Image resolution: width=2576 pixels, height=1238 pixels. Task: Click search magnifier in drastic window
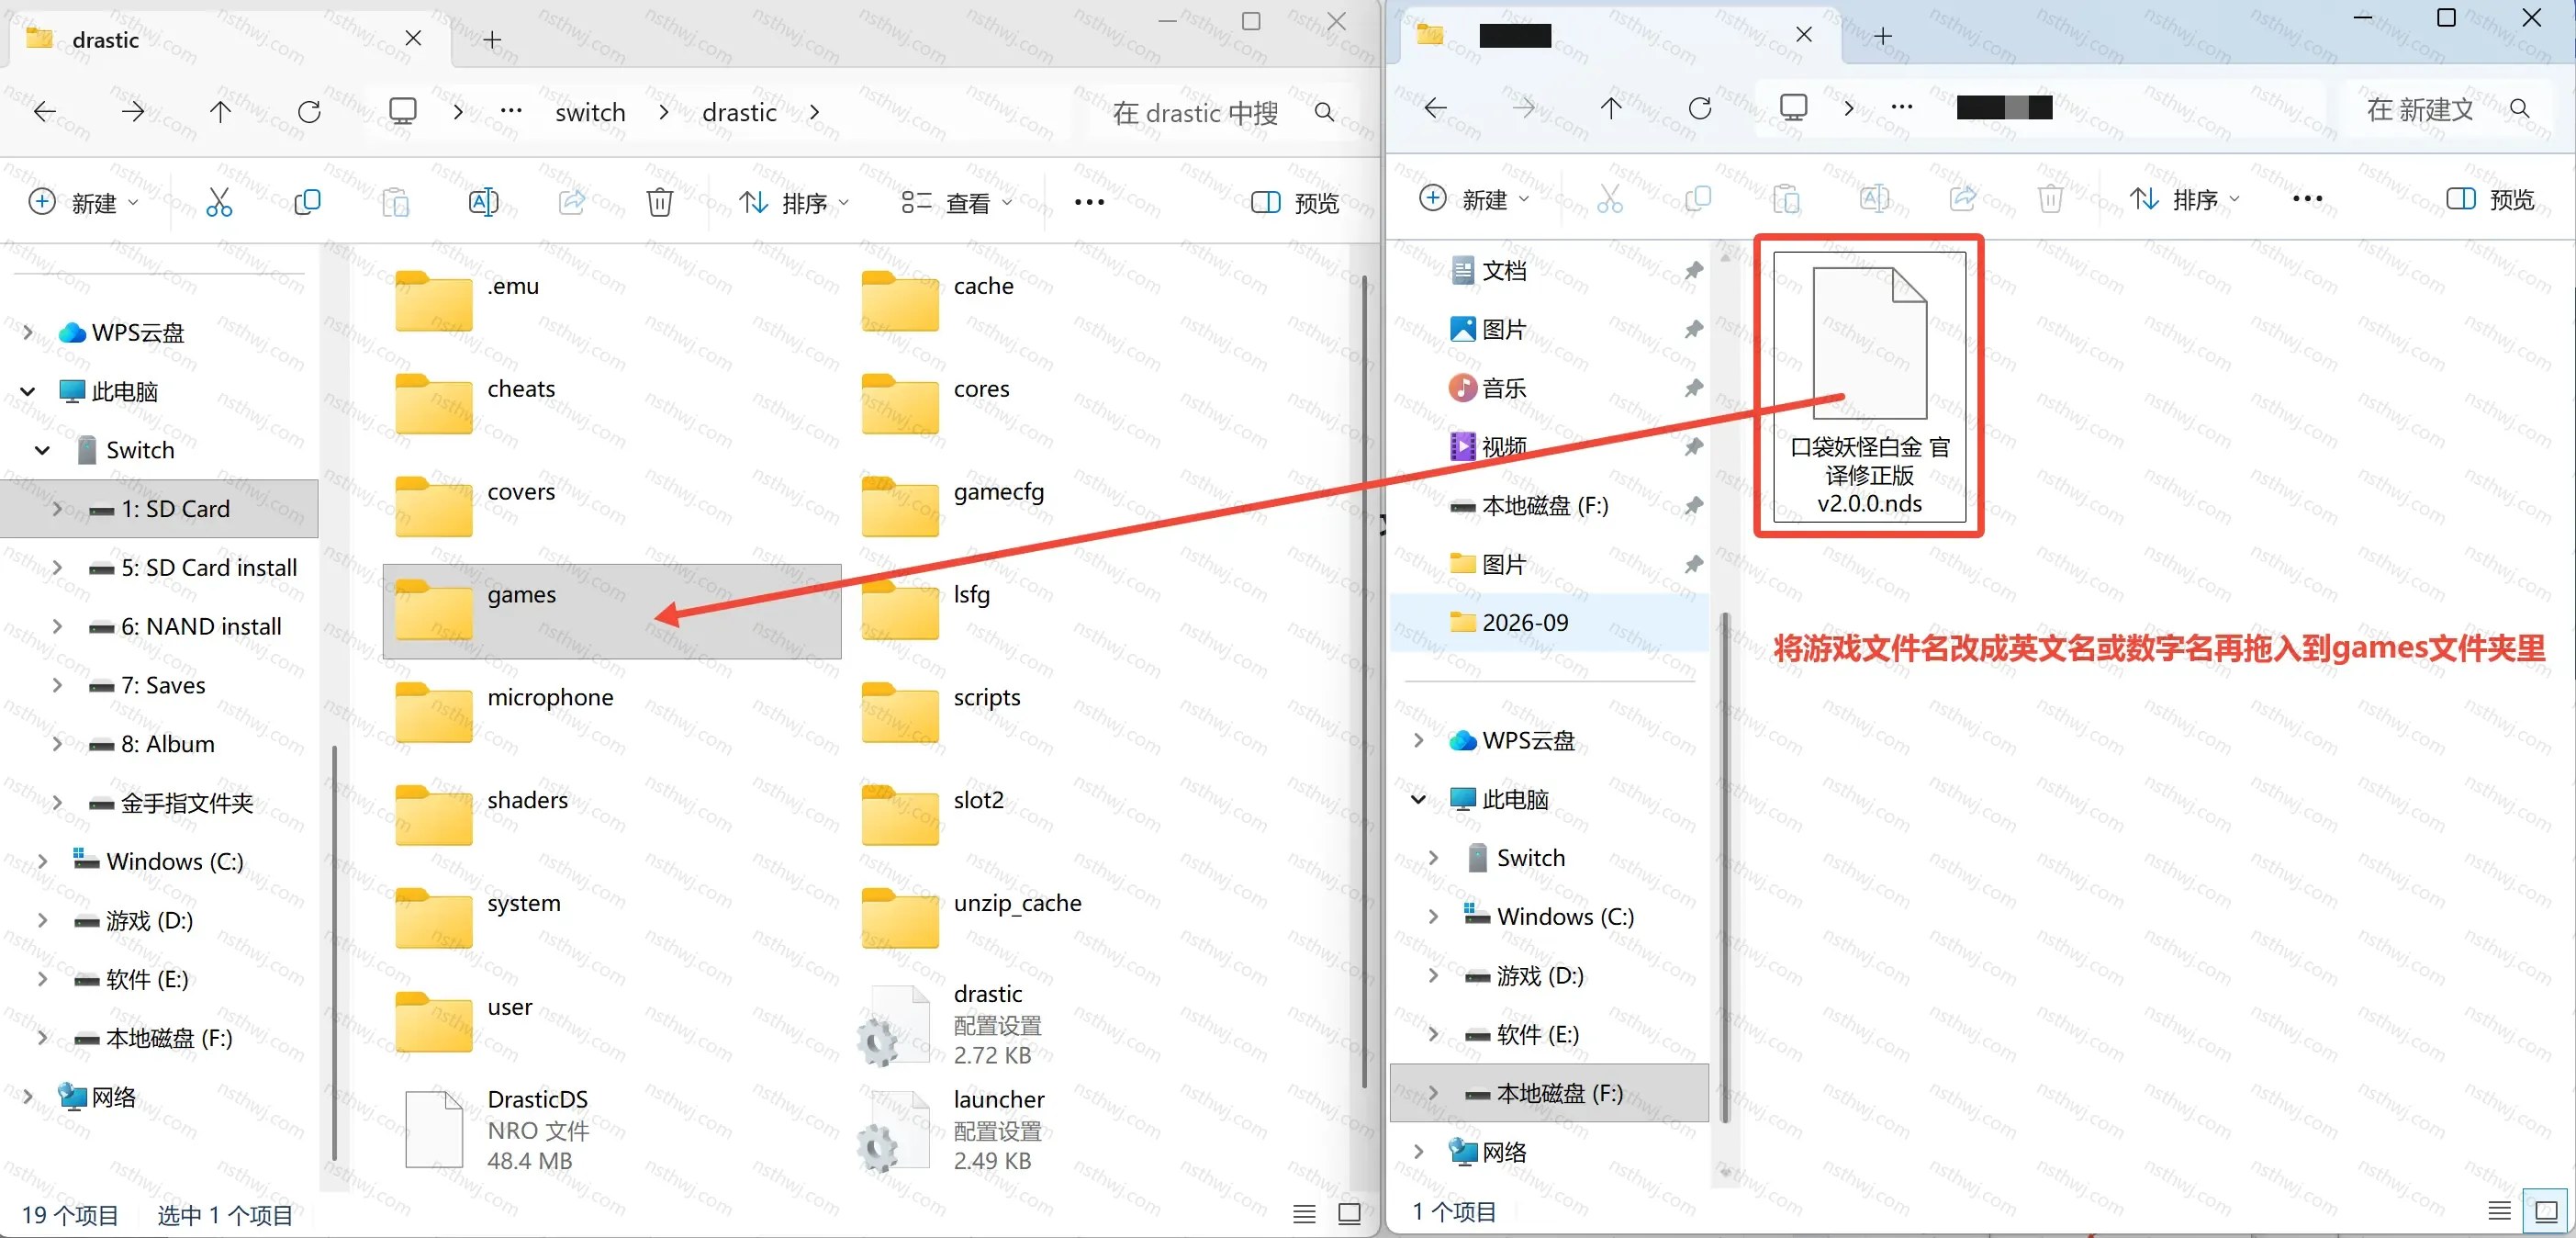coord(1324,112)
